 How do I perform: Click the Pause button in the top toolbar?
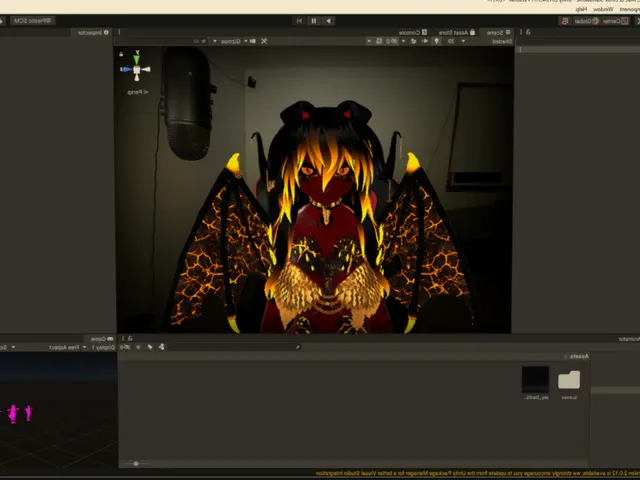click(x=313, y=21)
